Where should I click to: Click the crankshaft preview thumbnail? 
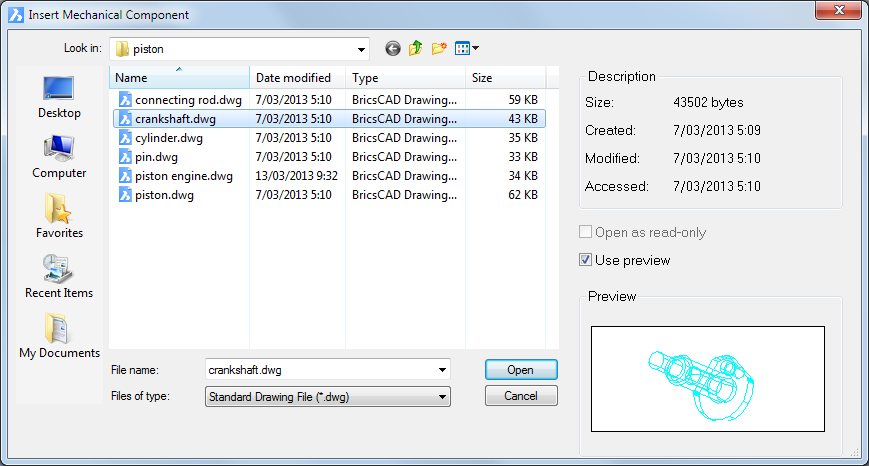point(708,379)
